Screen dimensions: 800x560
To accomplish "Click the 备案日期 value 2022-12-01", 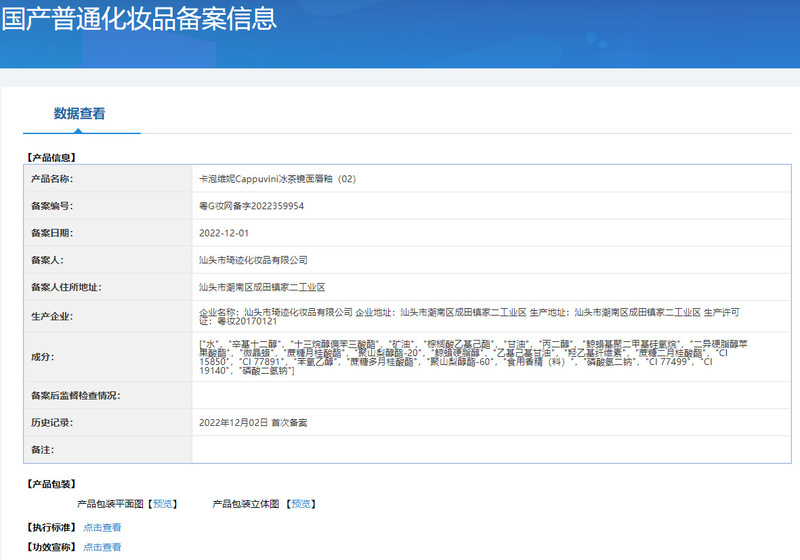I will point(224,233).
